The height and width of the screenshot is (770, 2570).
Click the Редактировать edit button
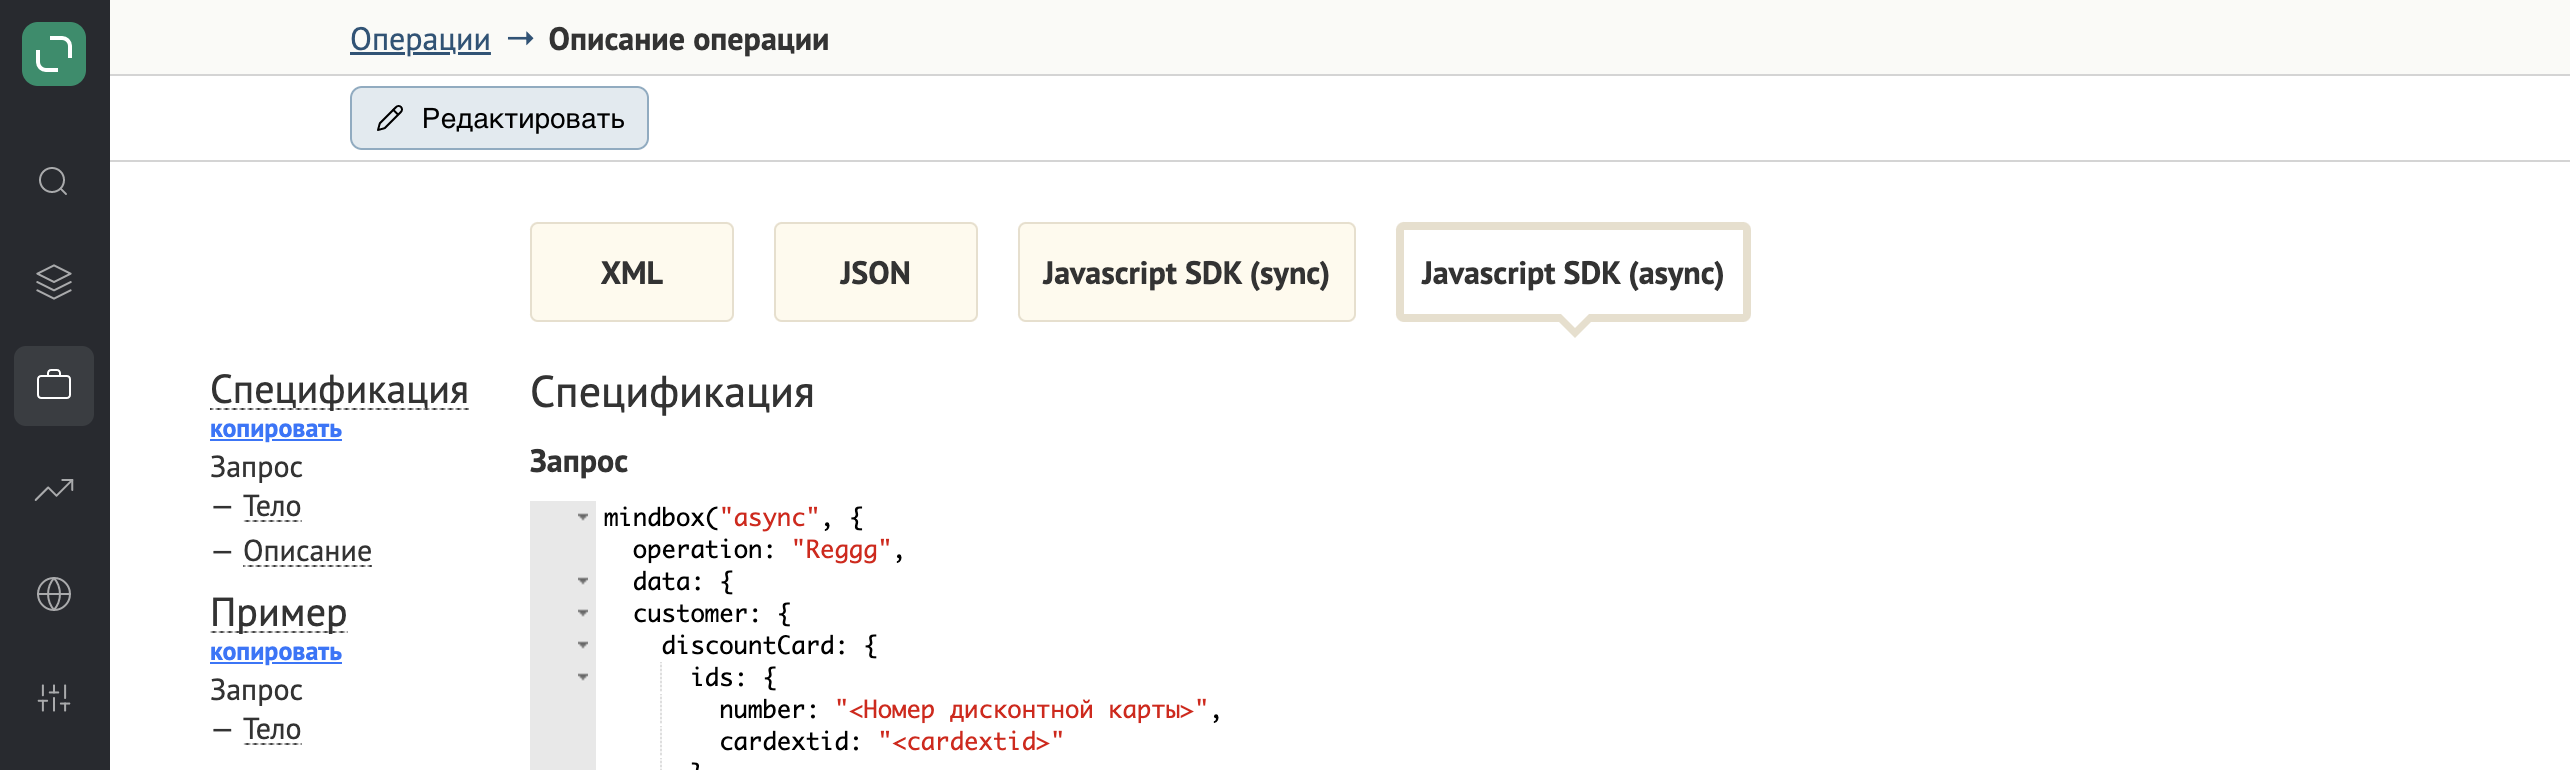pos(499,118)
